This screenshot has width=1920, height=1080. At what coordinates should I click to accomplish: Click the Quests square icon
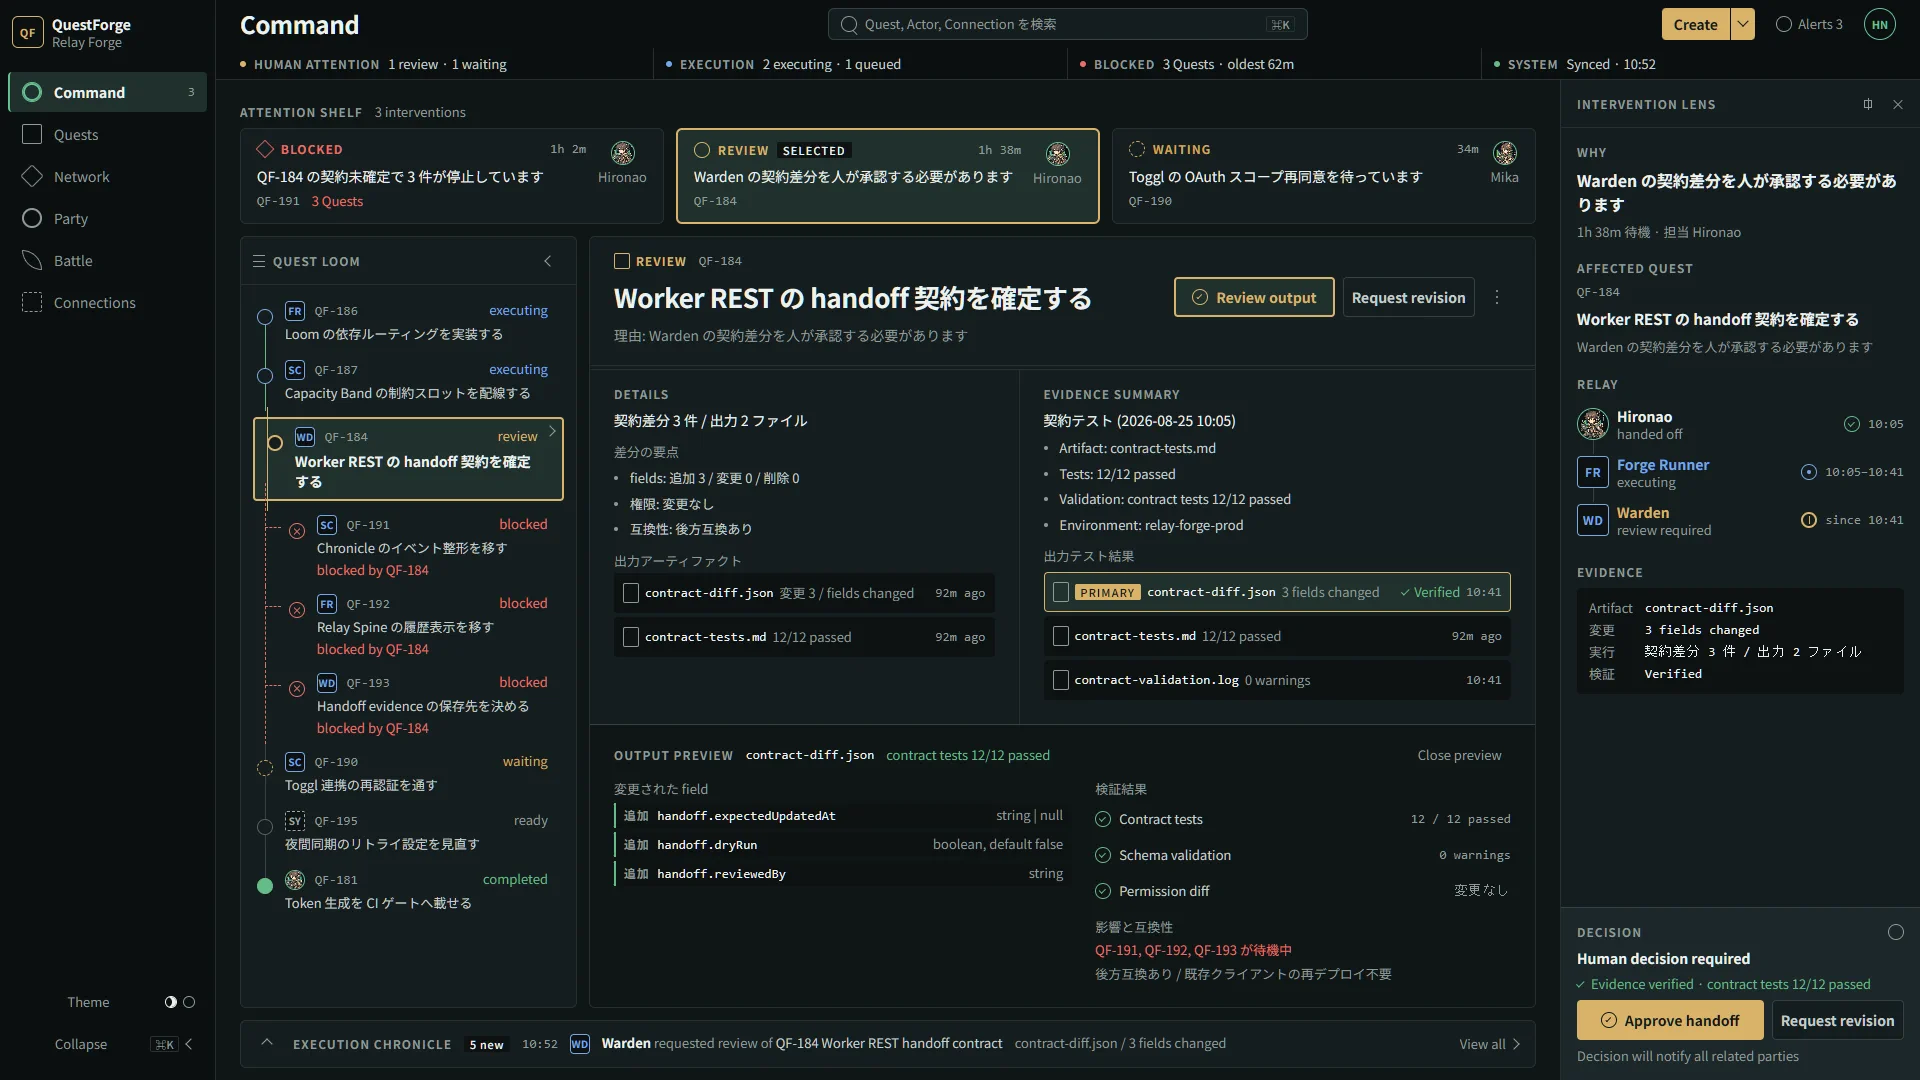[x=32, y=134]
